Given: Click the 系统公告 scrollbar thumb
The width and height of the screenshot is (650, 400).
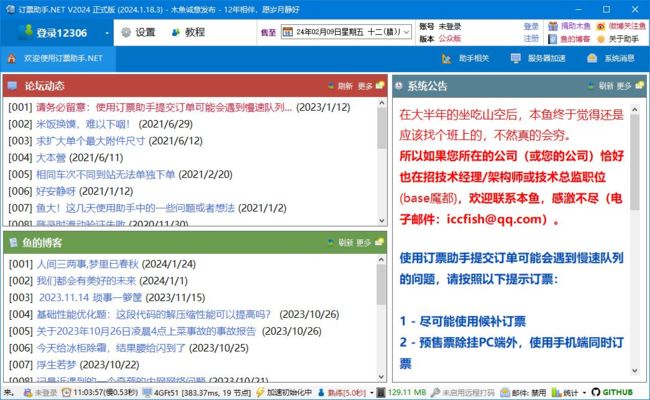Looking at the screenshot, I should pyautogui.click(x=635, y=162).
